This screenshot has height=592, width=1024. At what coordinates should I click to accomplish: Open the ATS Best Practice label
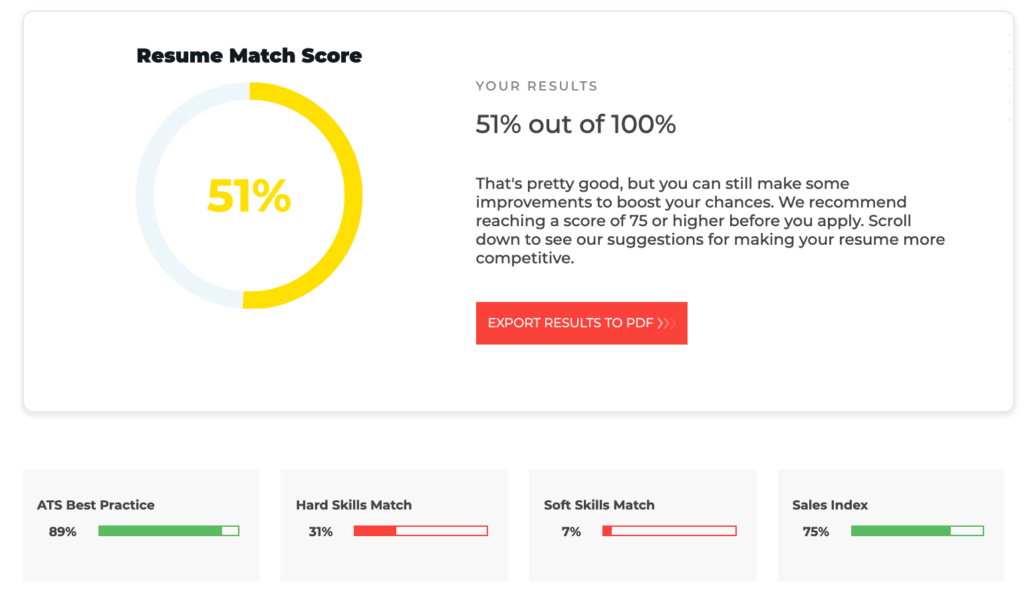(x=96, y=505)
